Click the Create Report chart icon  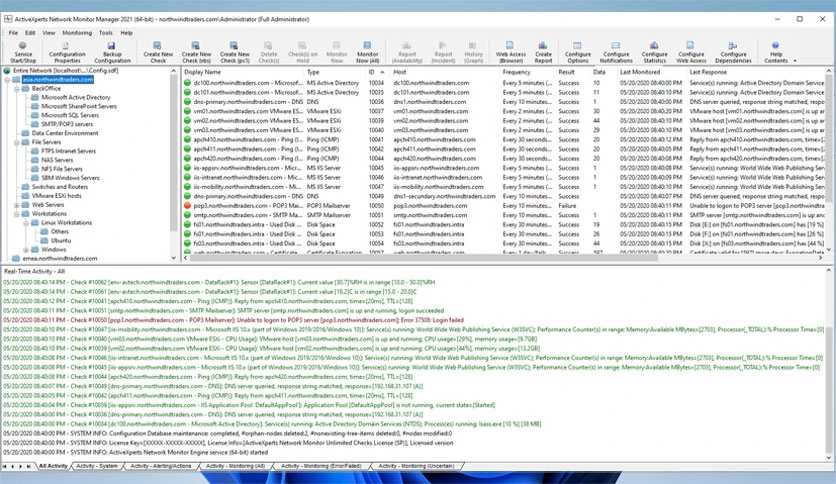tap(543, 46)
